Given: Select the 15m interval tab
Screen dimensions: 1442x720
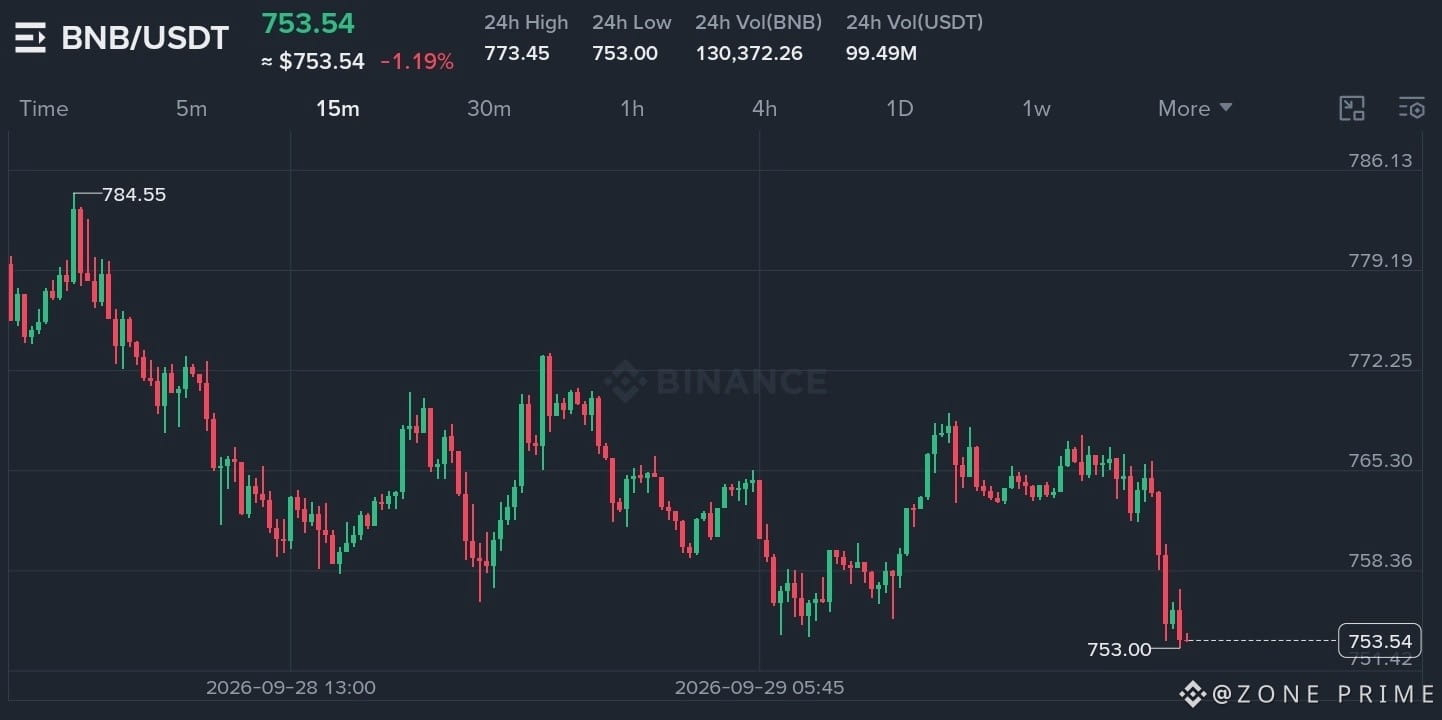Looking at the screenshot, I should 337,109.
